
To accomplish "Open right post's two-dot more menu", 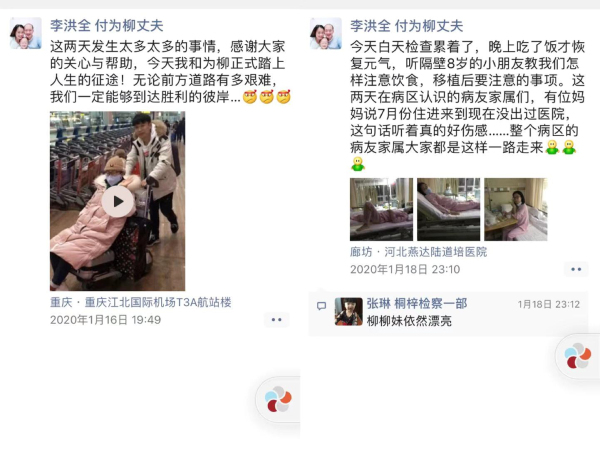I will (576, 269).
